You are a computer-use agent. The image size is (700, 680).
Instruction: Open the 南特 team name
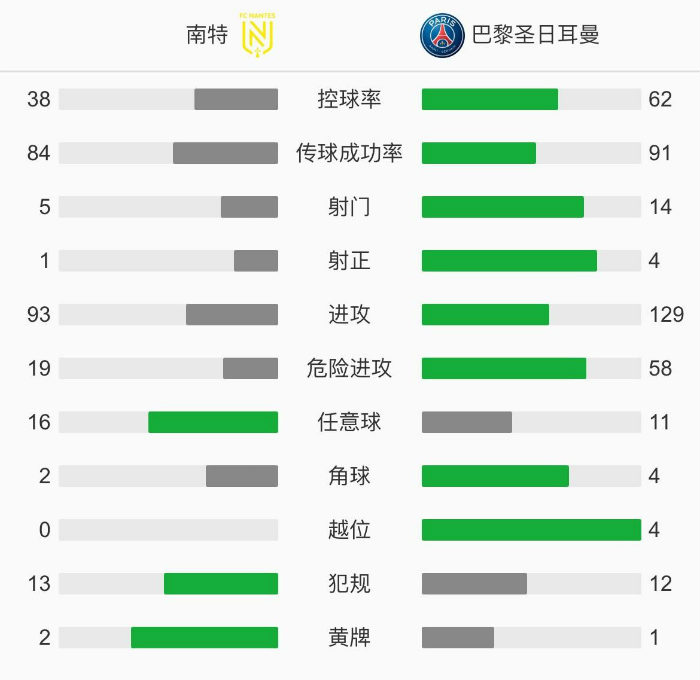coord(207,35)
